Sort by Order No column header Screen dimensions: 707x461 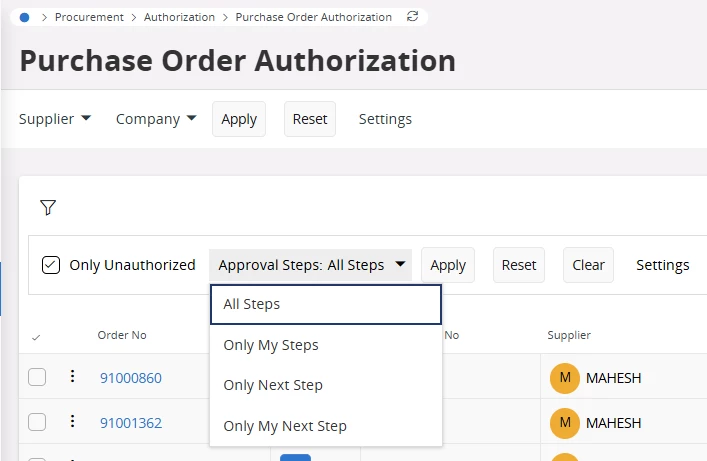pos(122,335)
